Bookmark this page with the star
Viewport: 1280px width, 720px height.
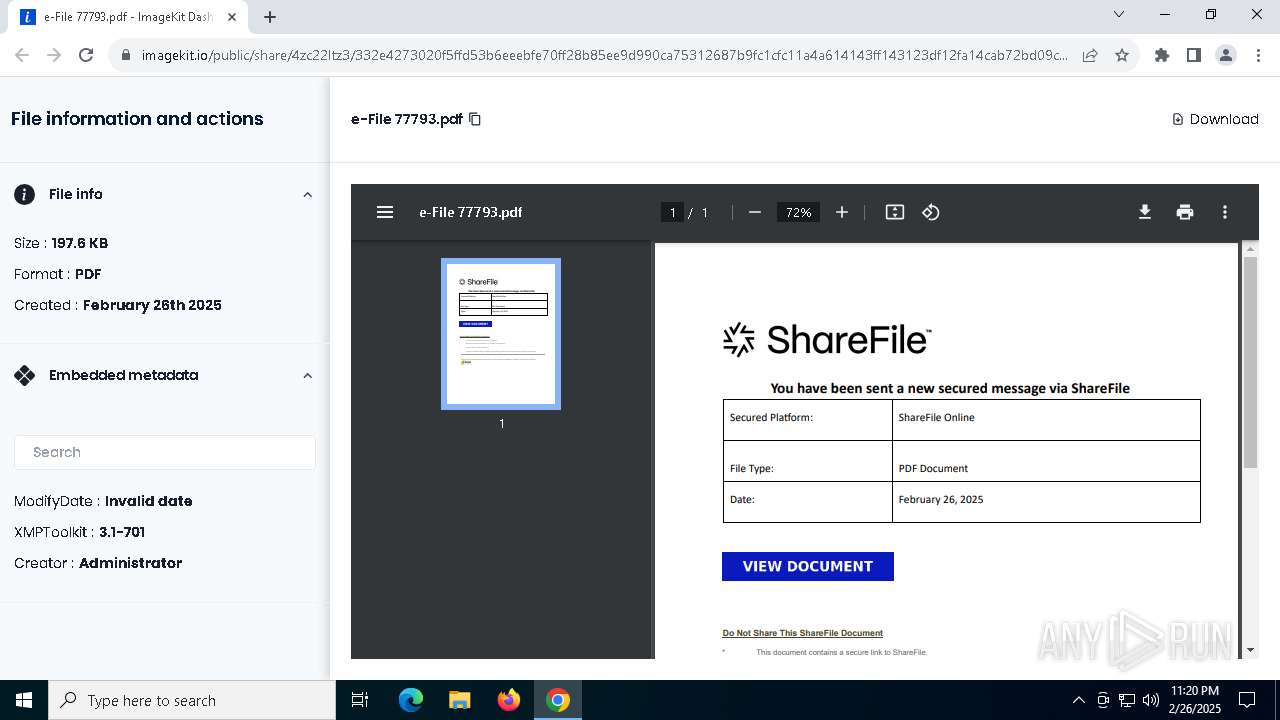click(x=1122, y=56)
